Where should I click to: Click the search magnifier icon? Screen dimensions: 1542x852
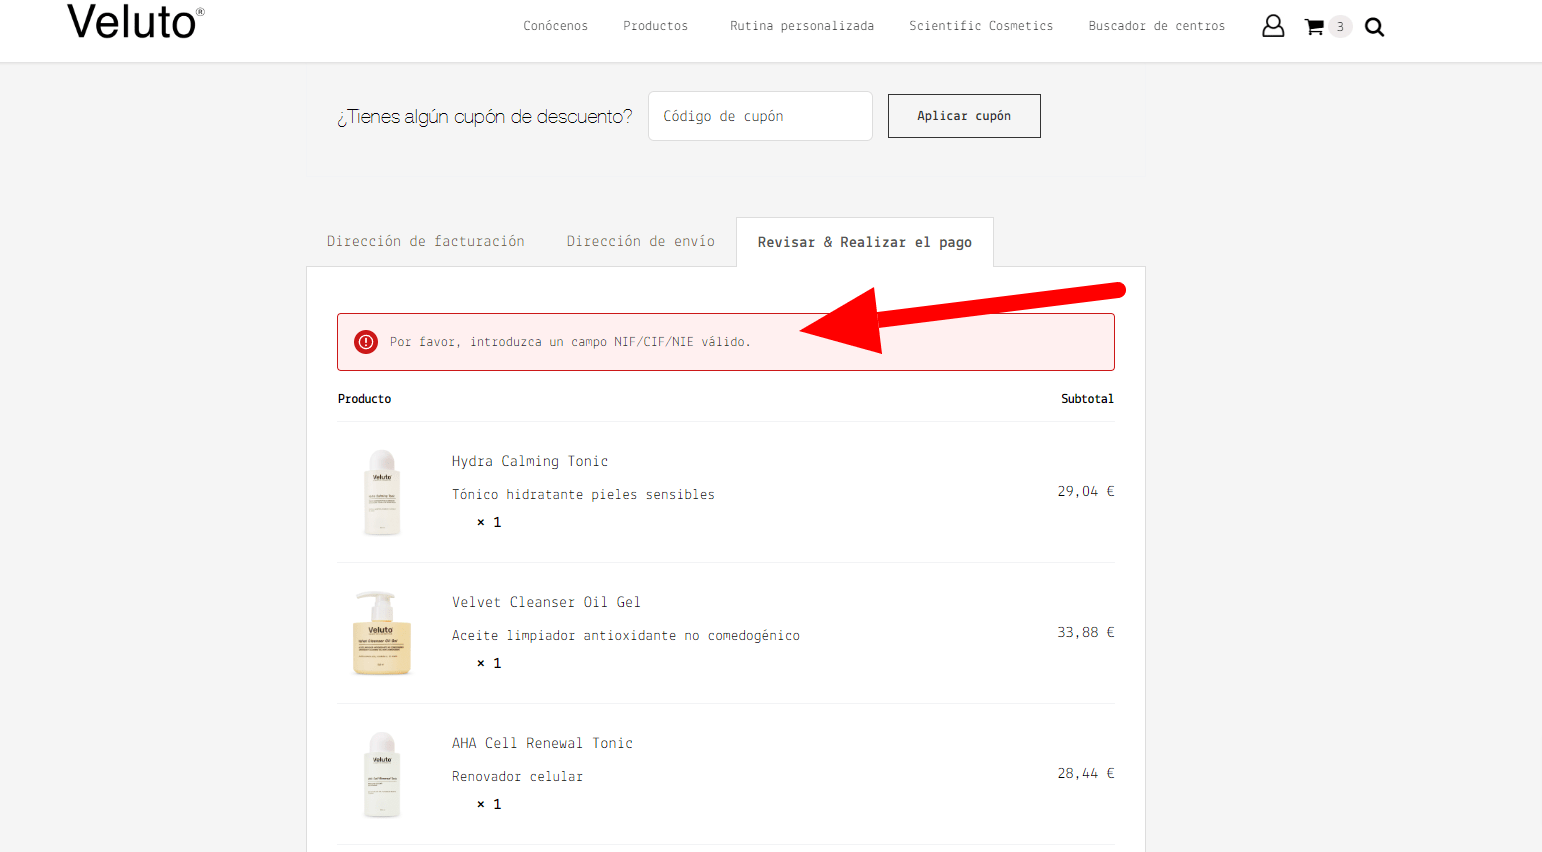1375,27
